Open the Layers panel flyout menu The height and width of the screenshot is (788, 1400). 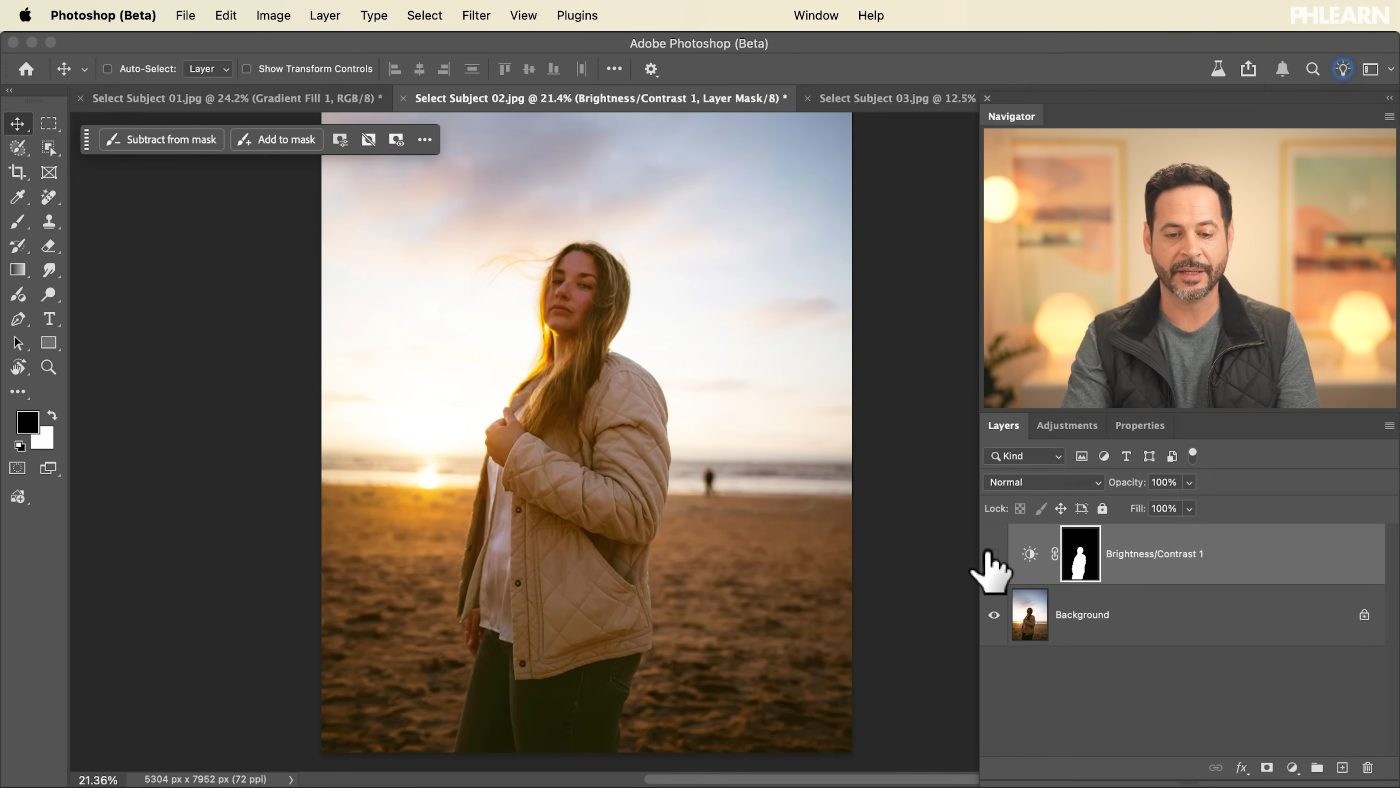click(x=1389, y=426)
